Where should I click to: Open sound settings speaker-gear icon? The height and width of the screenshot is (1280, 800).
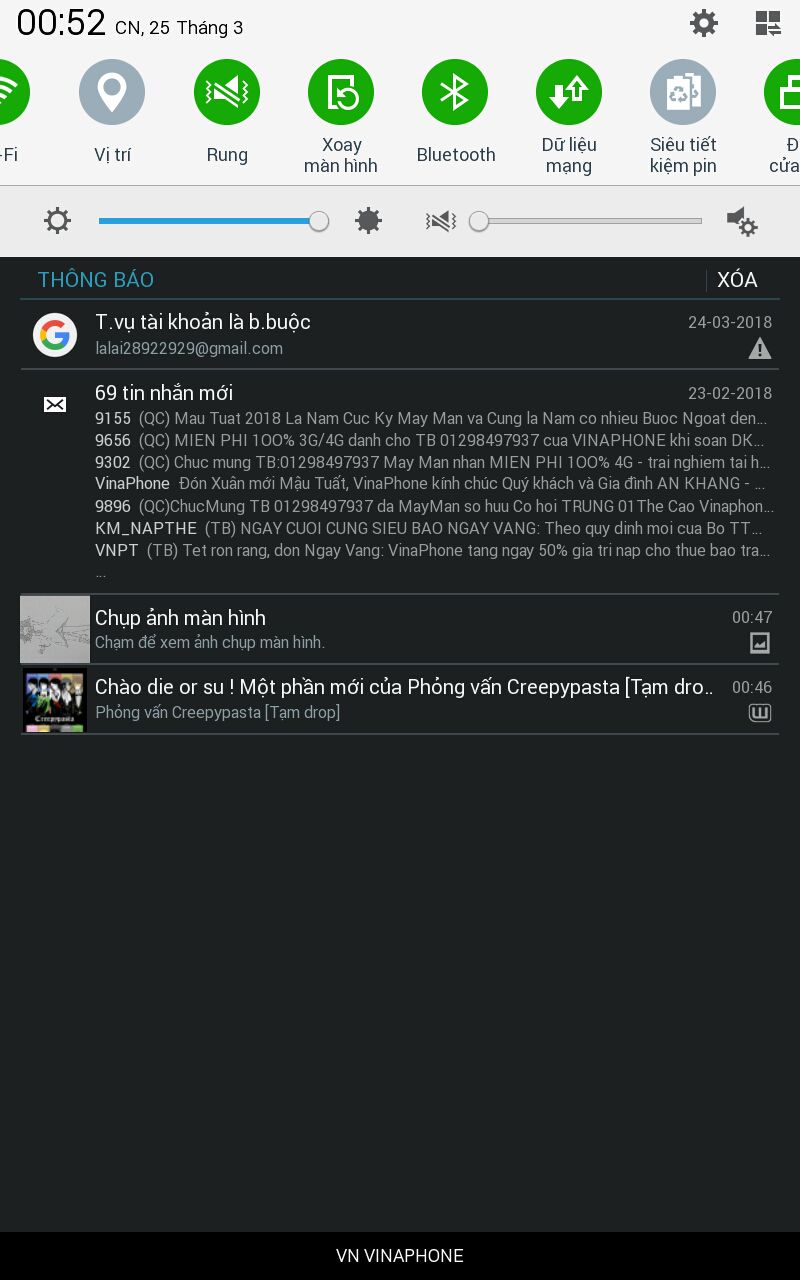[x=741, y=221]
